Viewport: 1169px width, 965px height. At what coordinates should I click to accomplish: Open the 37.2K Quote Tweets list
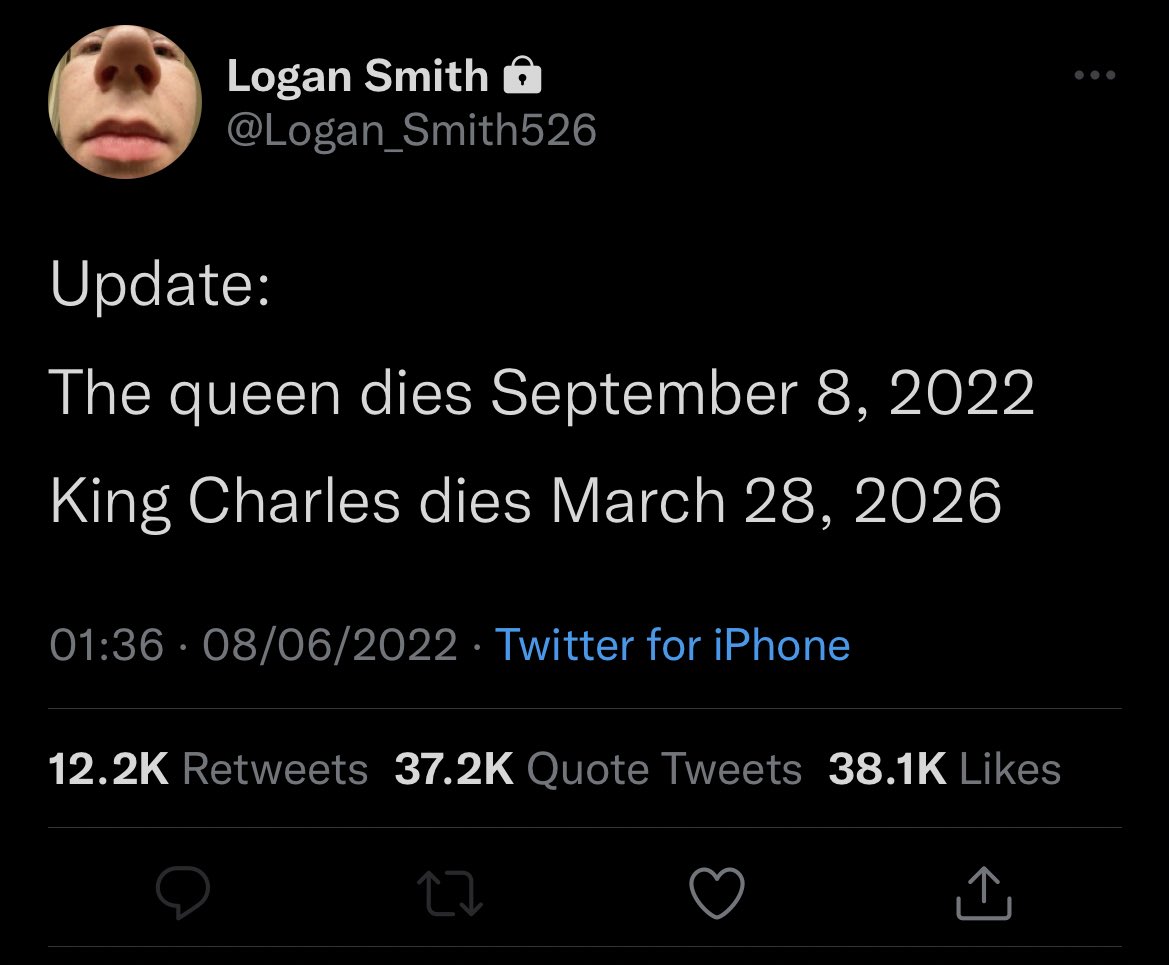(x=601, y=768)
